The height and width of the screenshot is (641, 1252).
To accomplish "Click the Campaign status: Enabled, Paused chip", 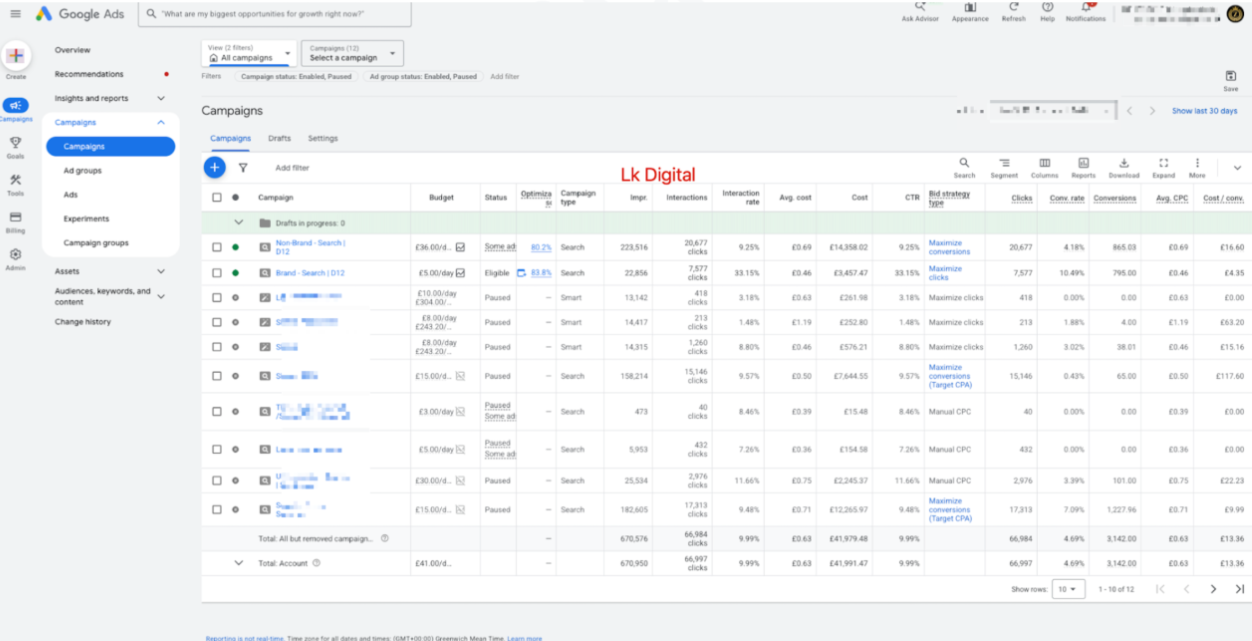I will pos(296,76).
